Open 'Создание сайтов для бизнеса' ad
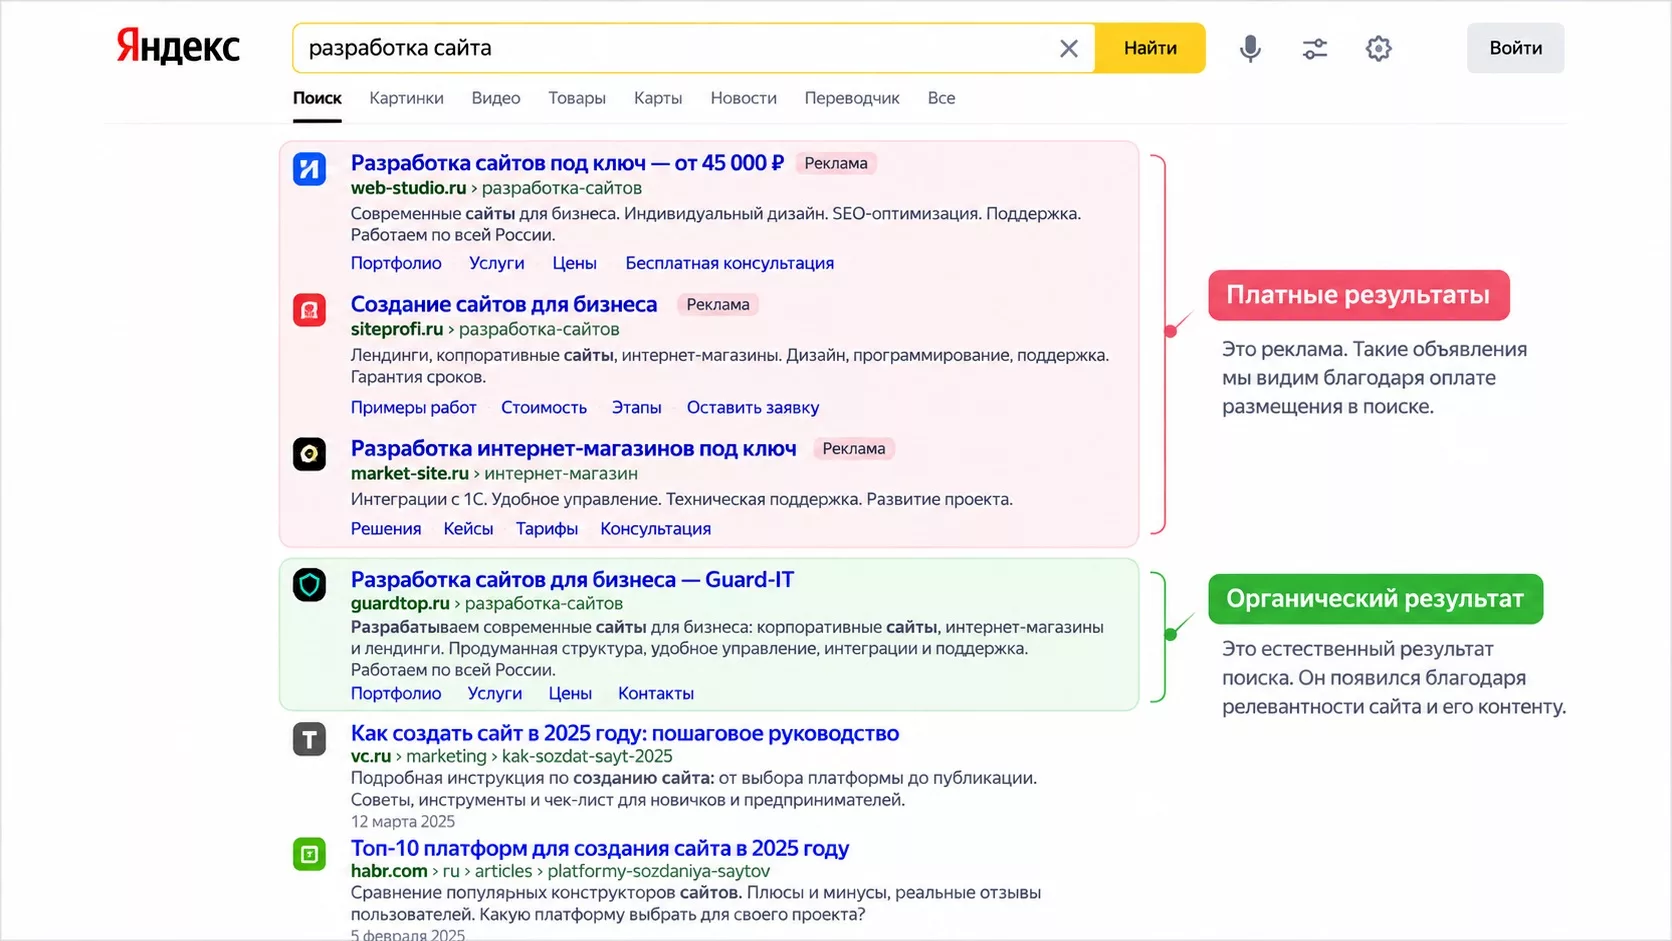Screen dimensions: 1672x941 coord(504,304)
